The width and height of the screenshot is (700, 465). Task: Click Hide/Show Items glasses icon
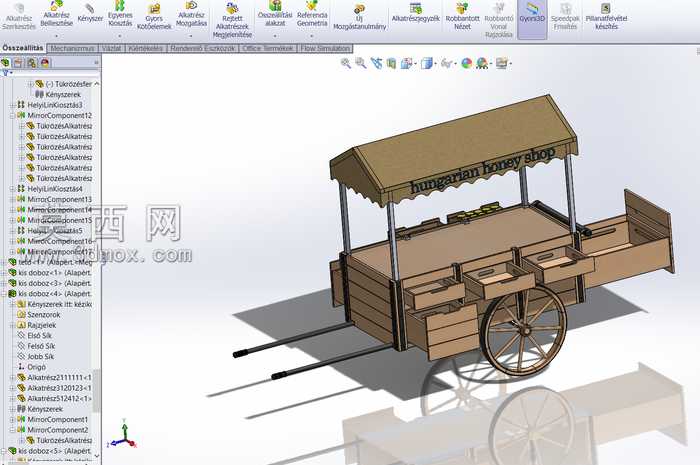(446, 63)
